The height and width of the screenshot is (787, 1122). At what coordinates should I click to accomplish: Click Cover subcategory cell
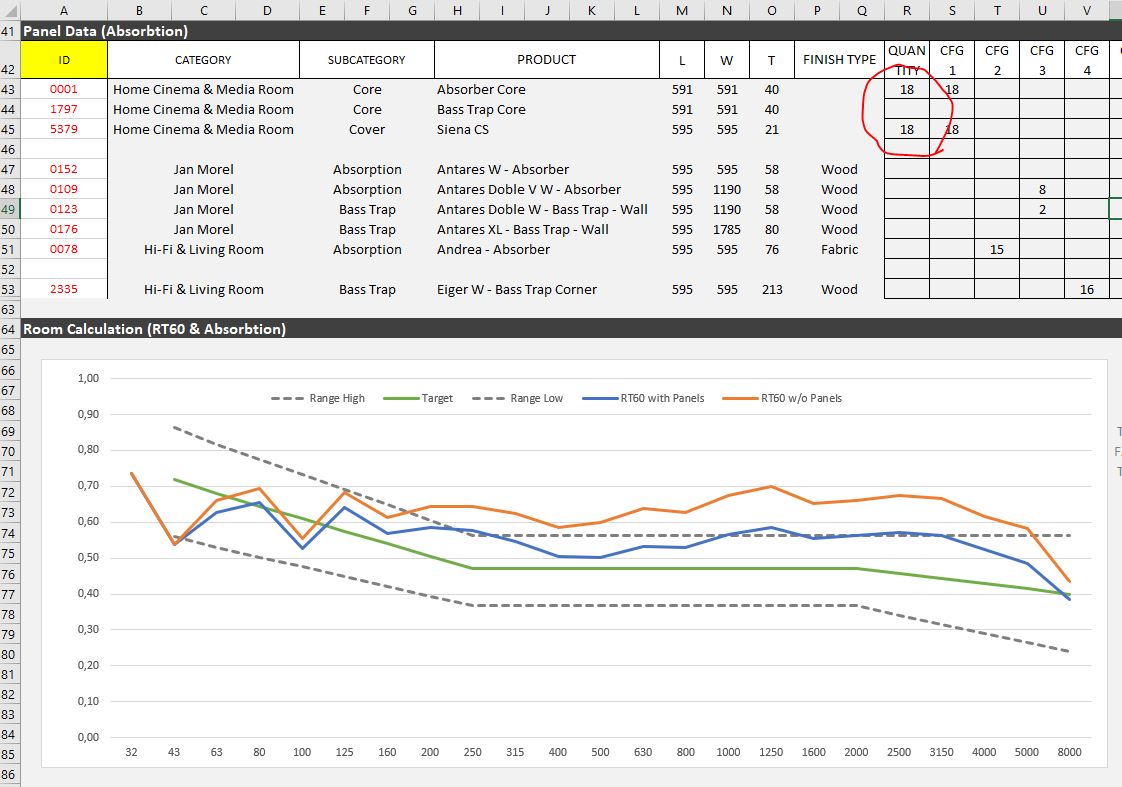coord(366,129)
